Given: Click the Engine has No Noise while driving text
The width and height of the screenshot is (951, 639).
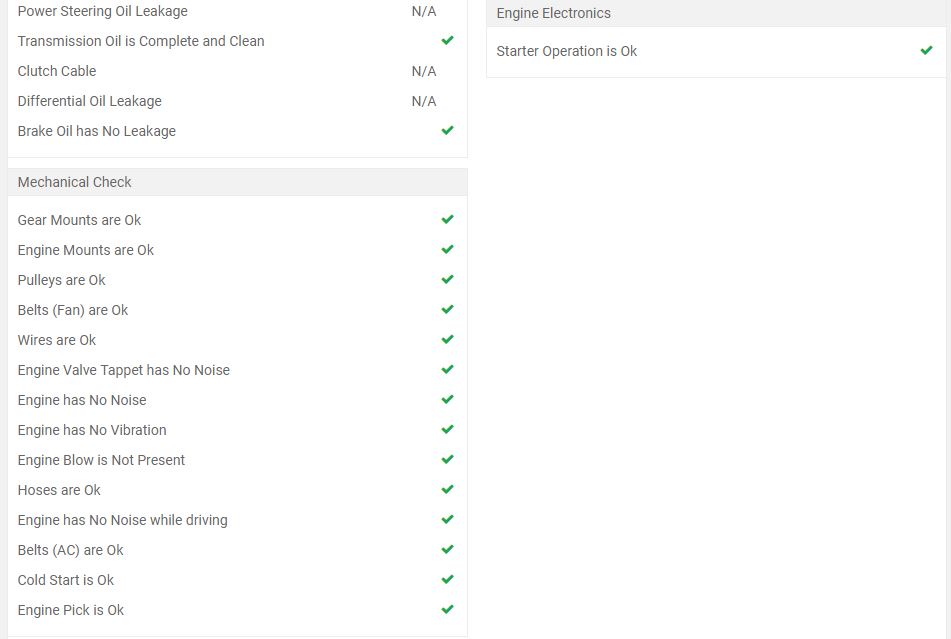Looking at the screenshot, I should pos(123,520).
